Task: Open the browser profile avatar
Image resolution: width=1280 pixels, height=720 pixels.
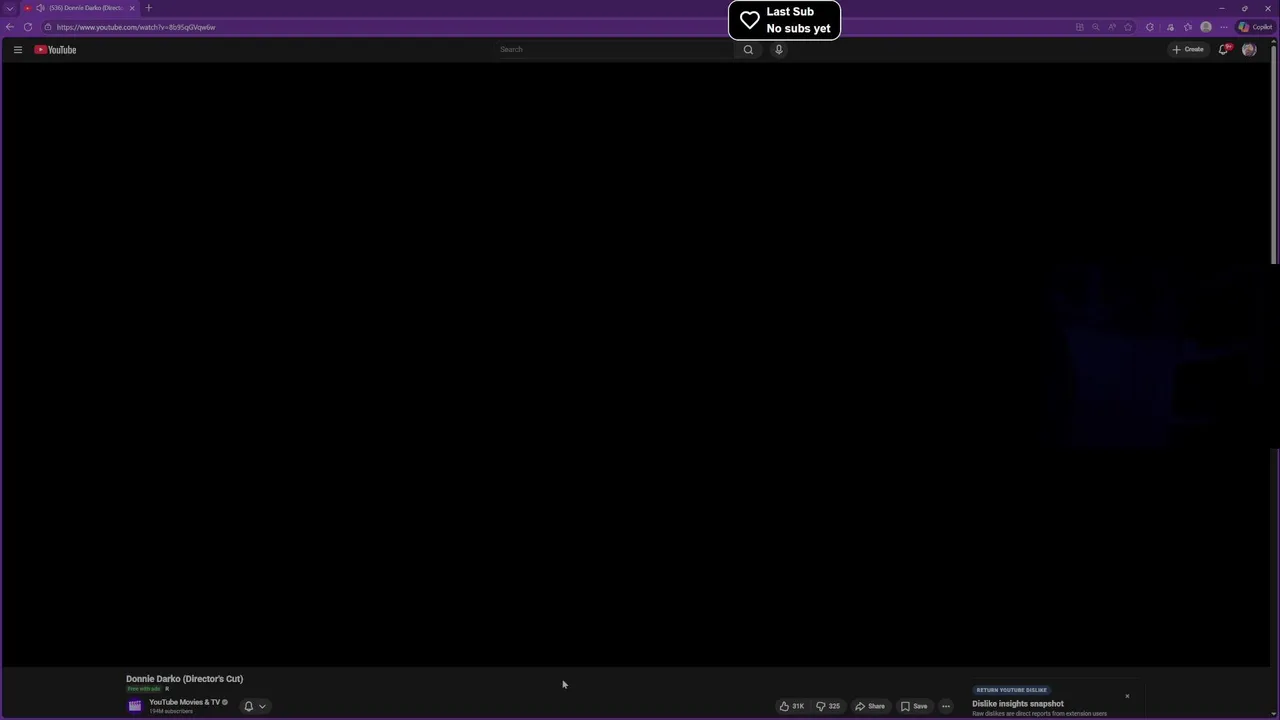Action: [x=1206, y=27]
